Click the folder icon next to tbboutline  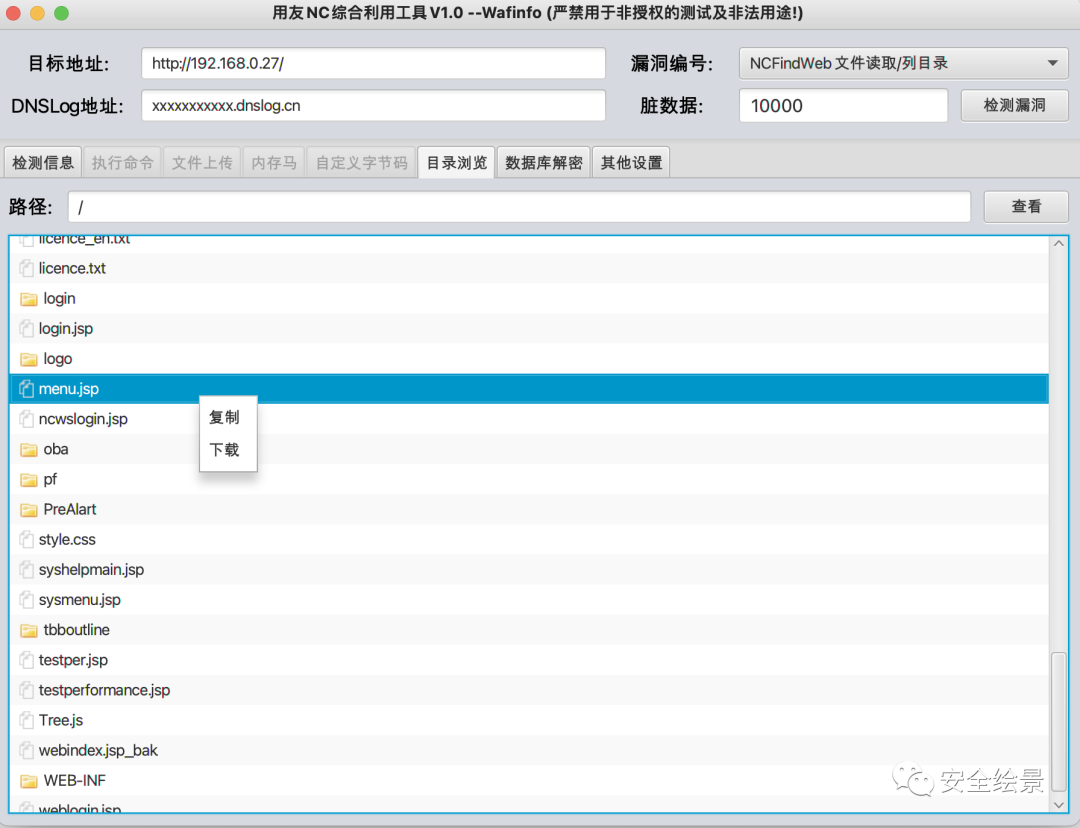pos(29,630)
